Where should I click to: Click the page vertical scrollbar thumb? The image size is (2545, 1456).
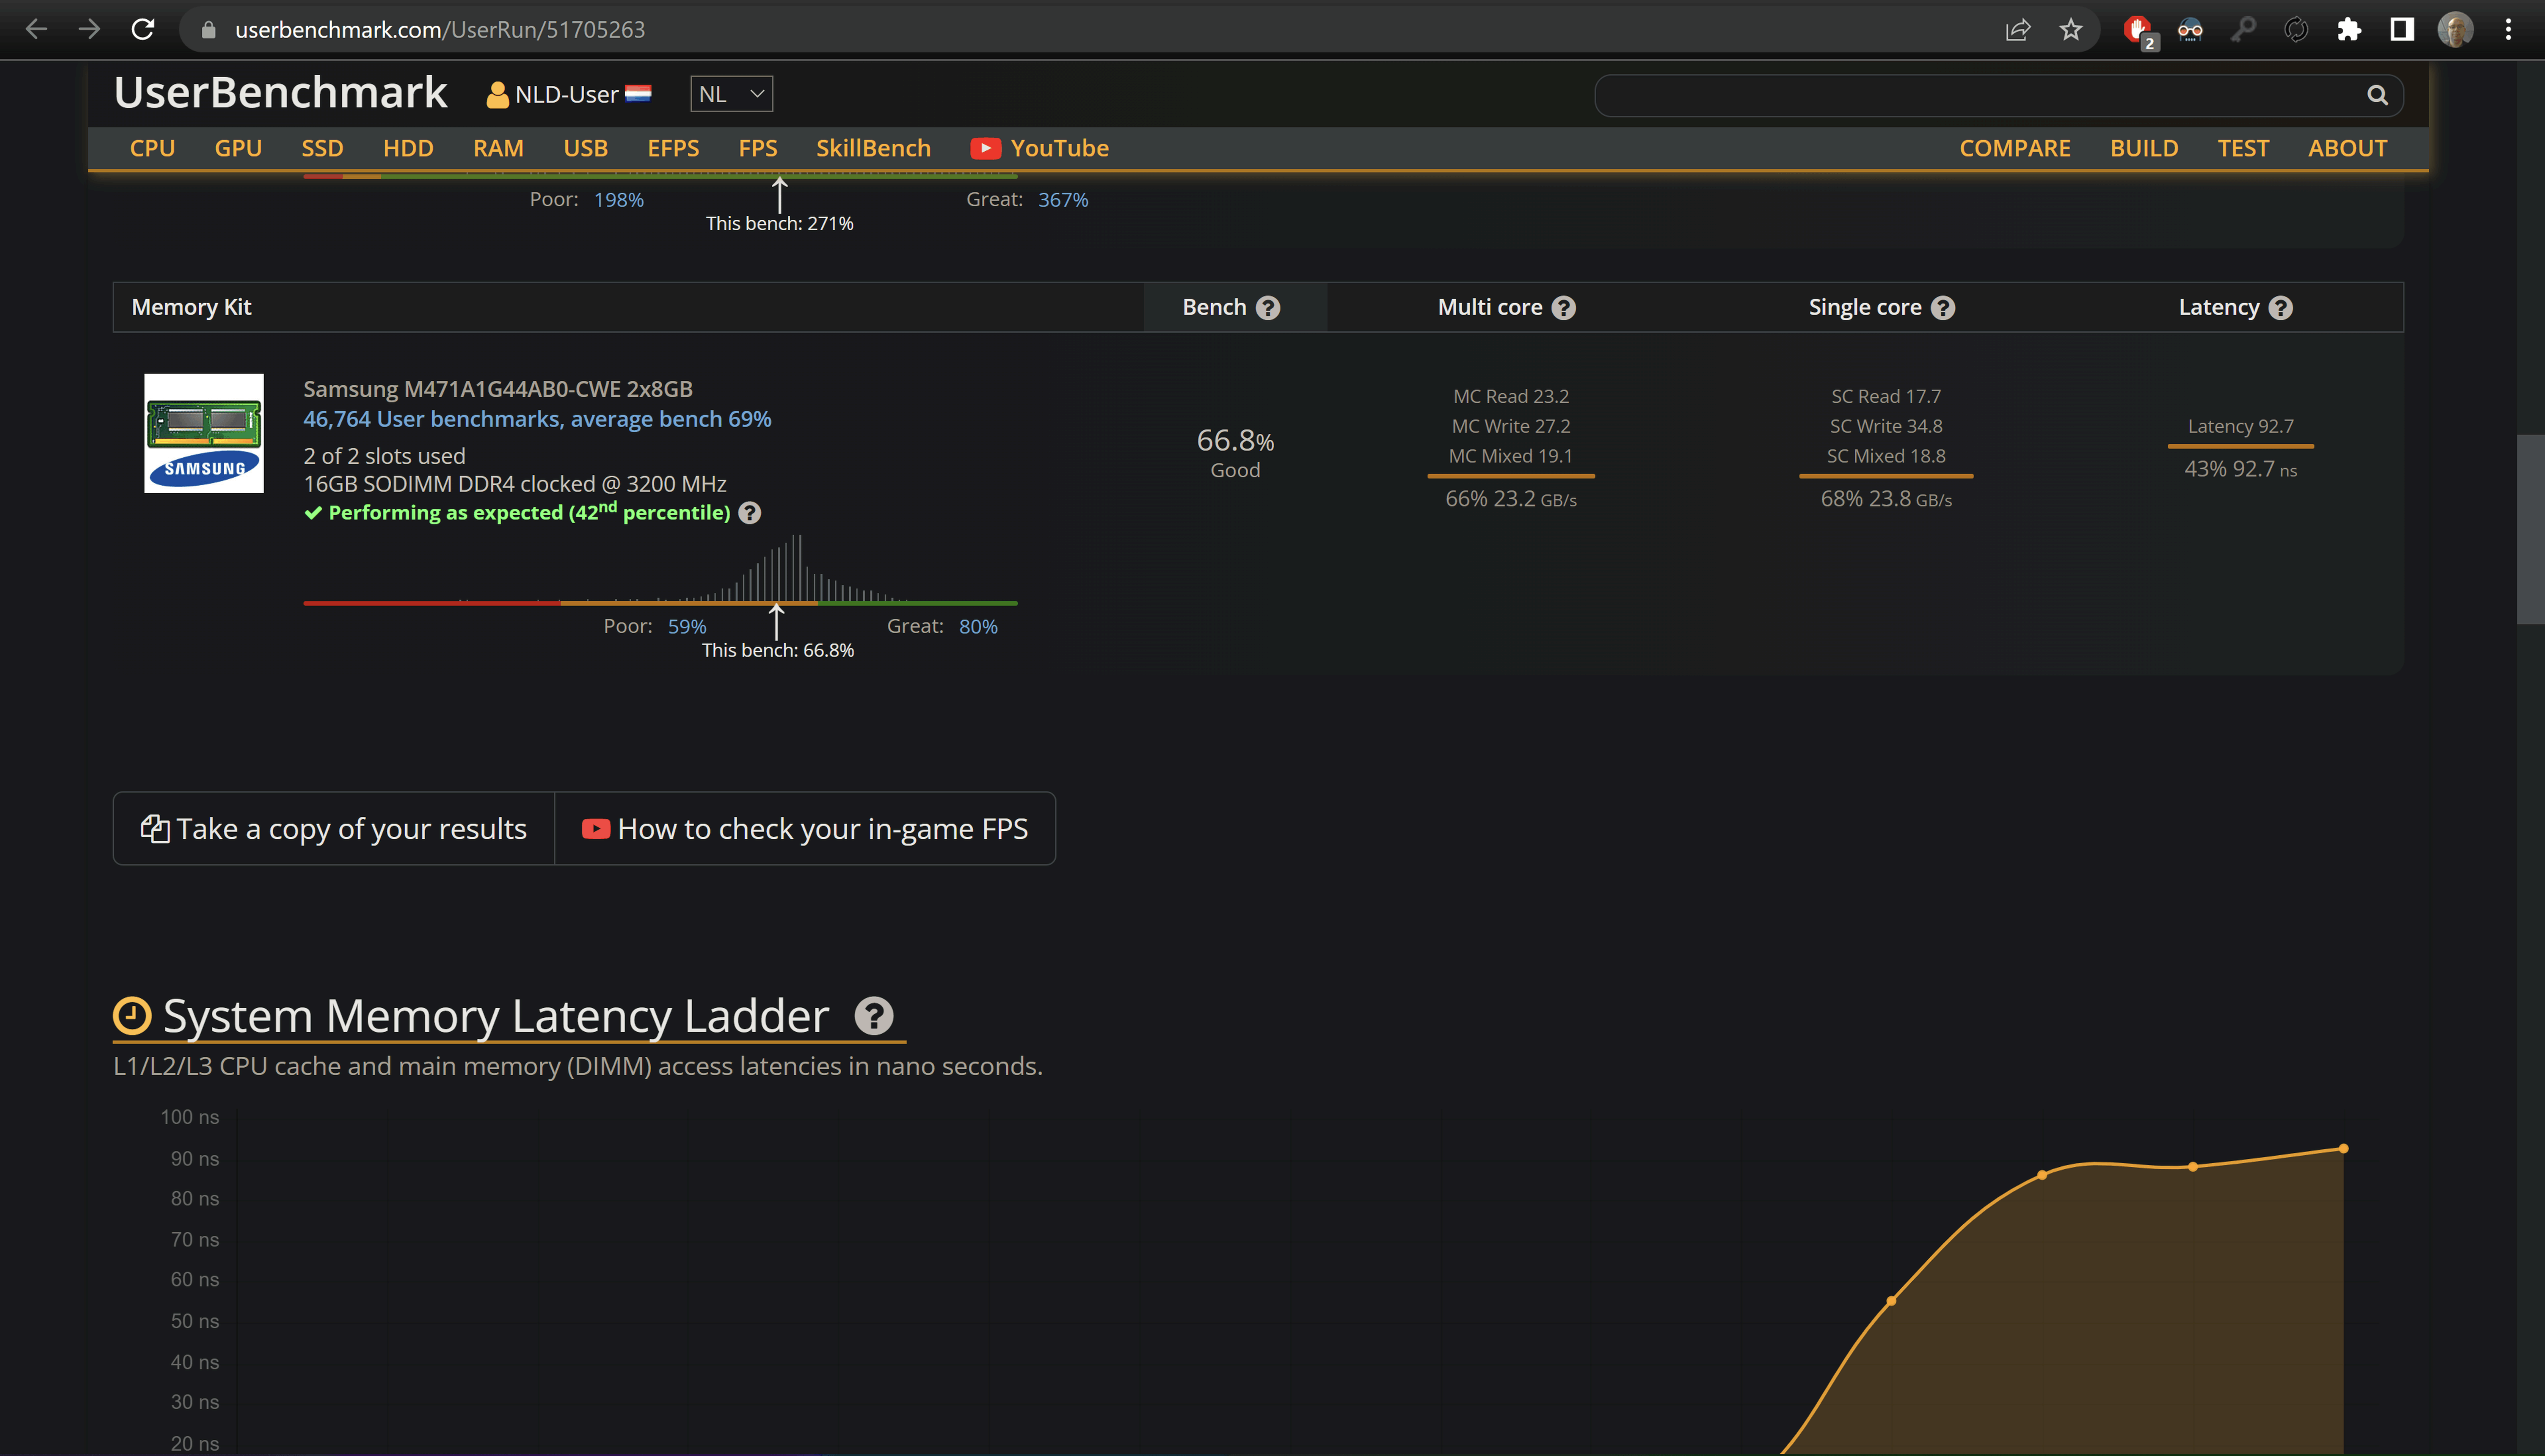[2531, 529]
